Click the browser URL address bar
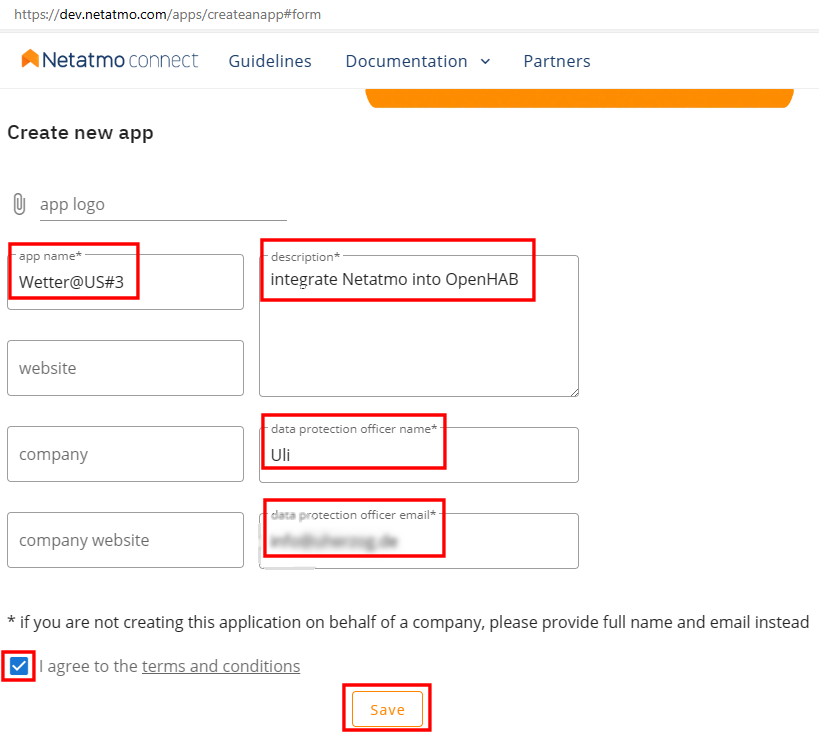This screenshot has width=819, height=734. point(167,14)
